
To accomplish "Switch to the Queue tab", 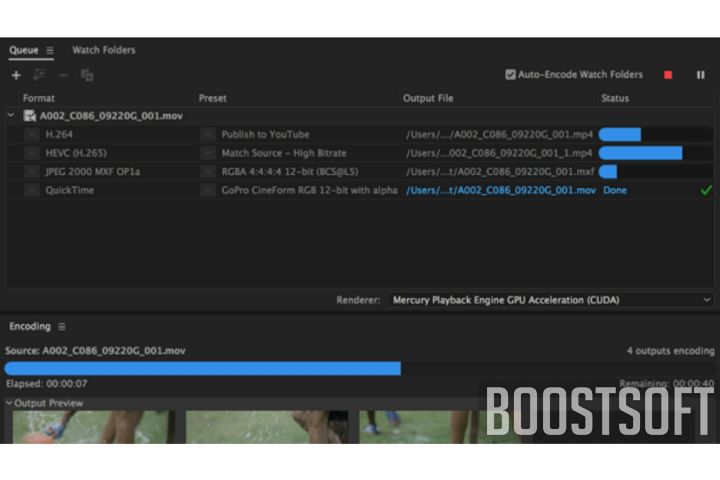I will pos(23,50).
